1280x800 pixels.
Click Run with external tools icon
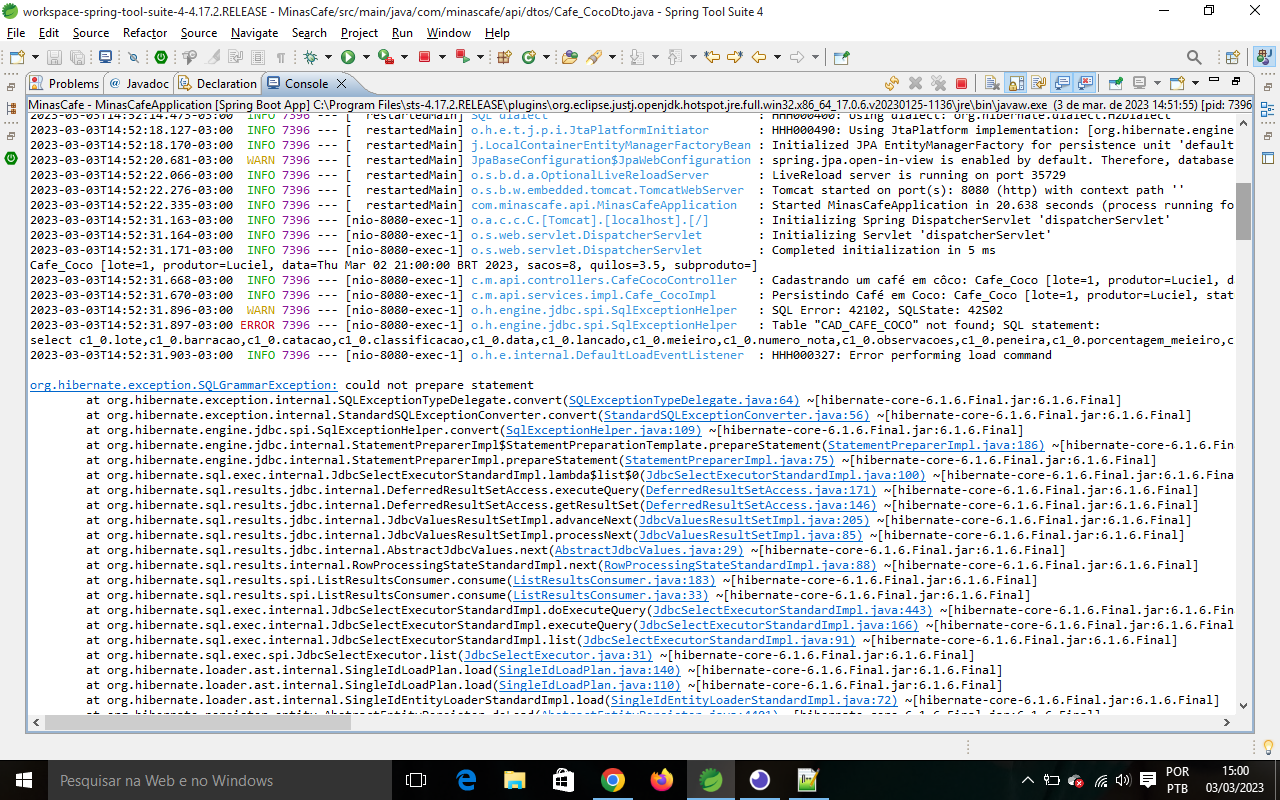[386, 57]
